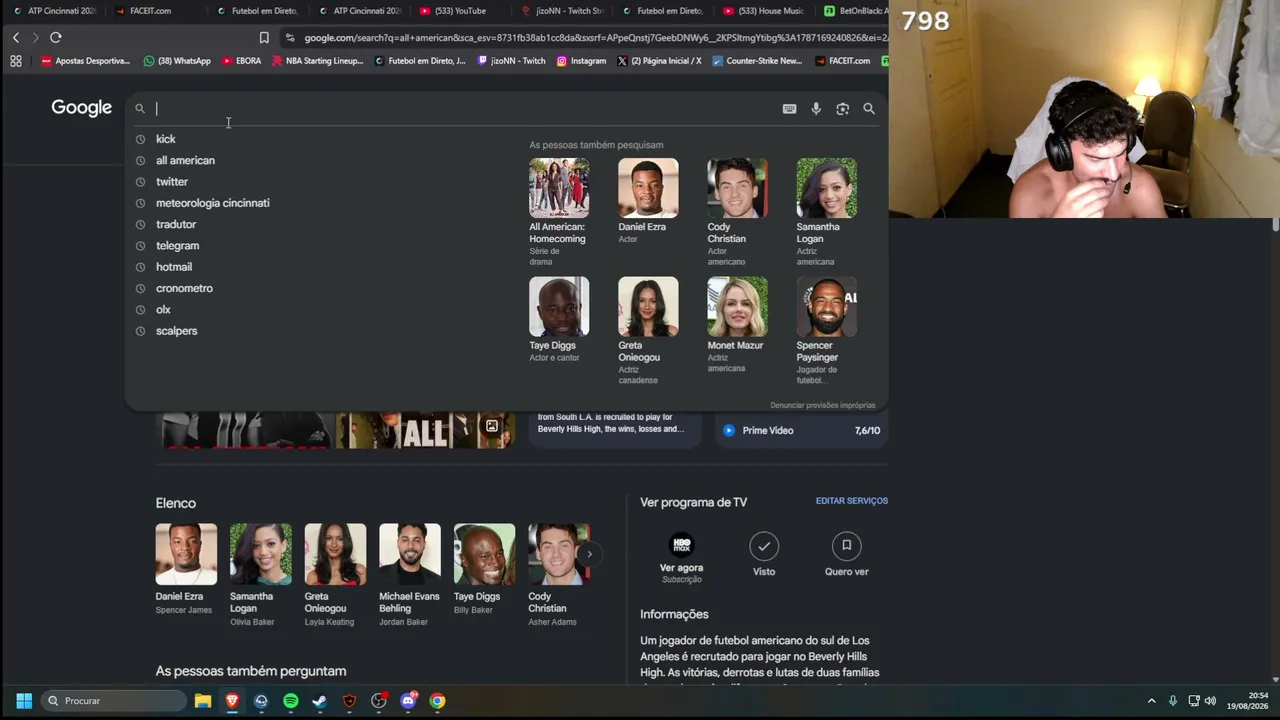Open volume settings in the system tray

tap(1210, 701)
